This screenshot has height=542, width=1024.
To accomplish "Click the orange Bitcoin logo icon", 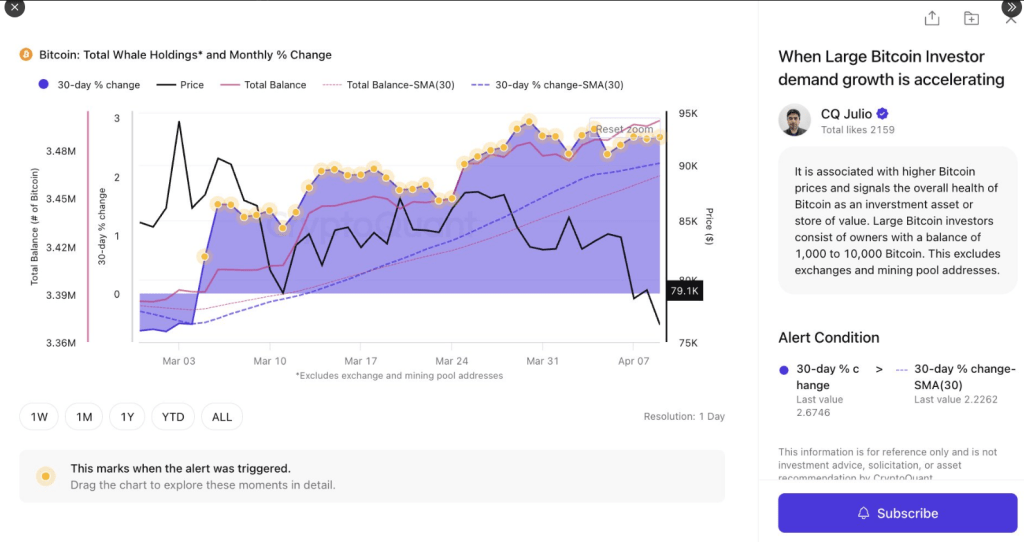I will pyautogui.click(x=26, y=55).
